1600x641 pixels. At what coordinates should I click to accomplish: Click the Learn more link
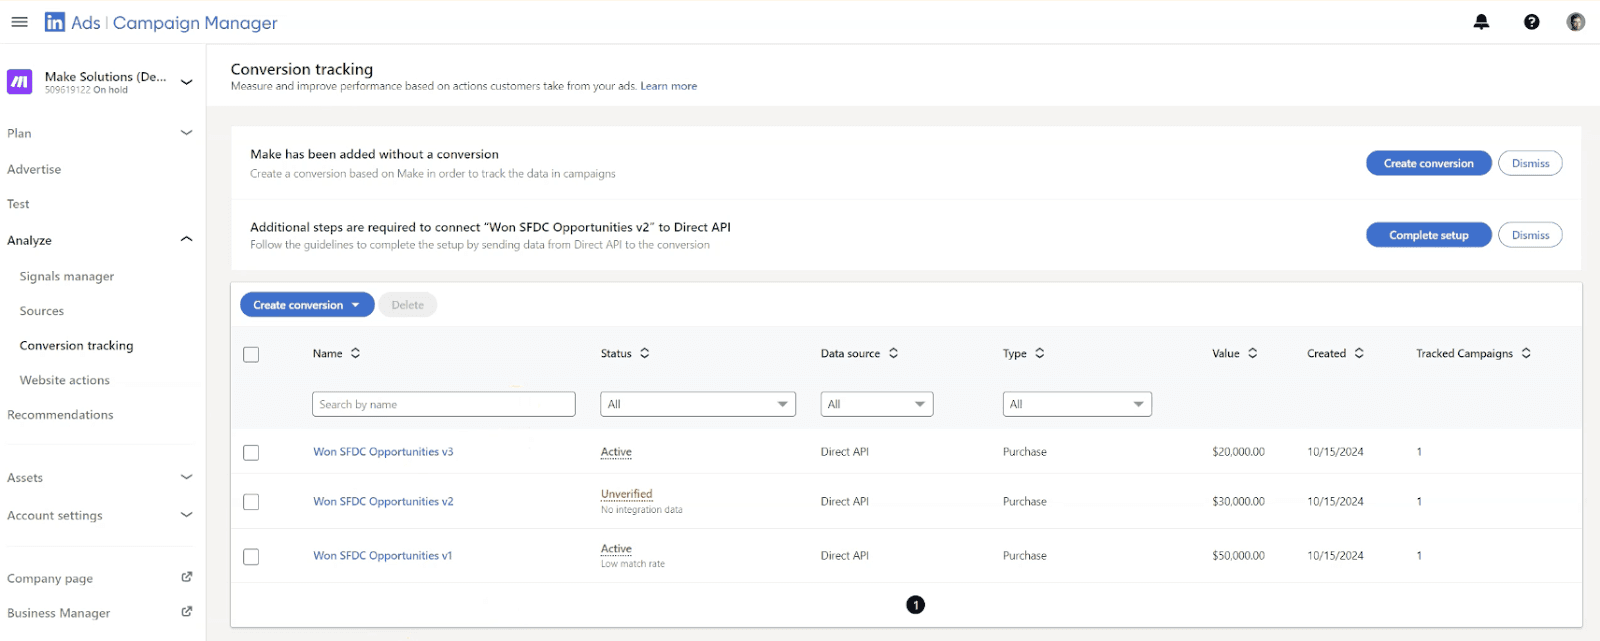click(669, 86)
